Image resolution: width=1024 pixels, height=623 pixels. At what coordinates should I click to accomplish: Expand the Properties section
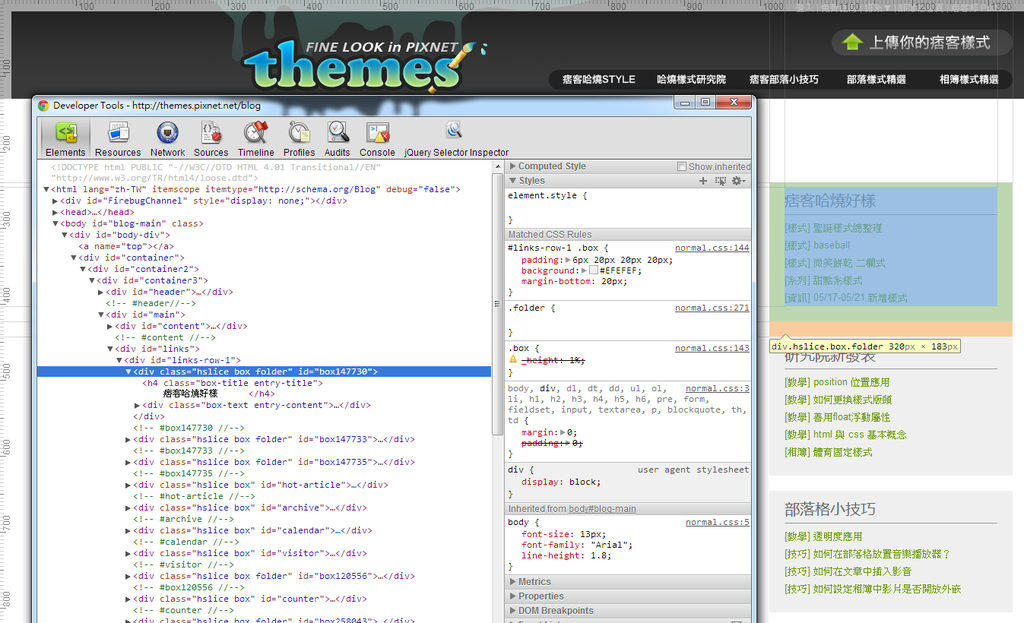click(513, 596)
